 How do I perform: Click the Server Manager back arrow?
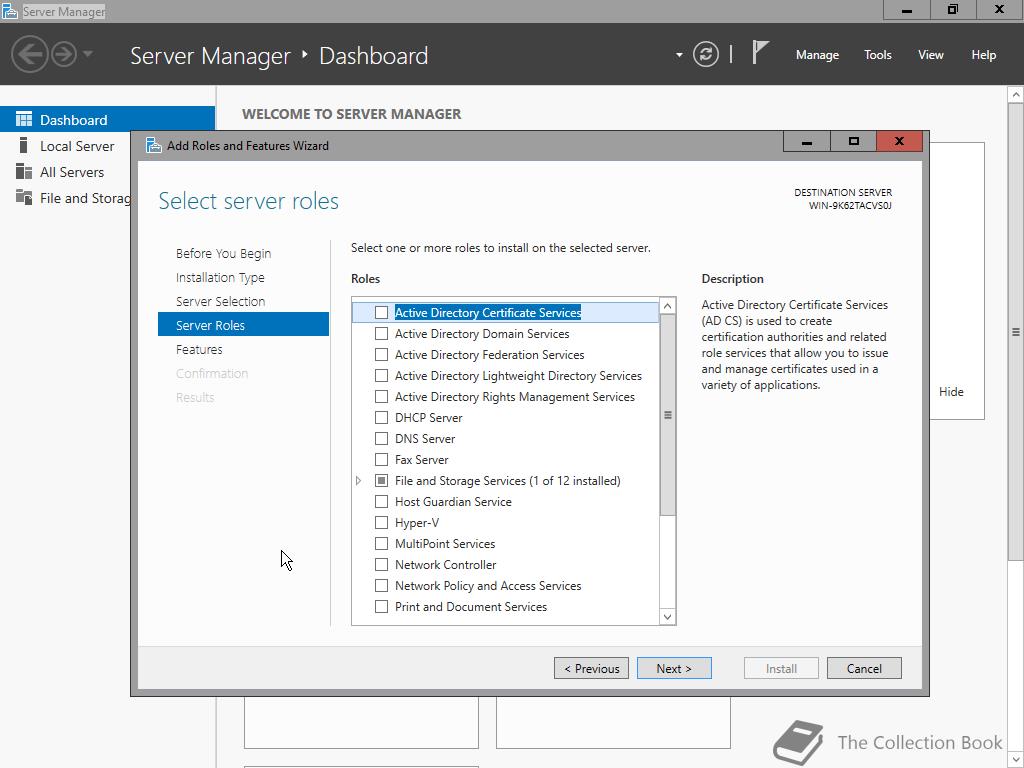click(x=30, y=54)
